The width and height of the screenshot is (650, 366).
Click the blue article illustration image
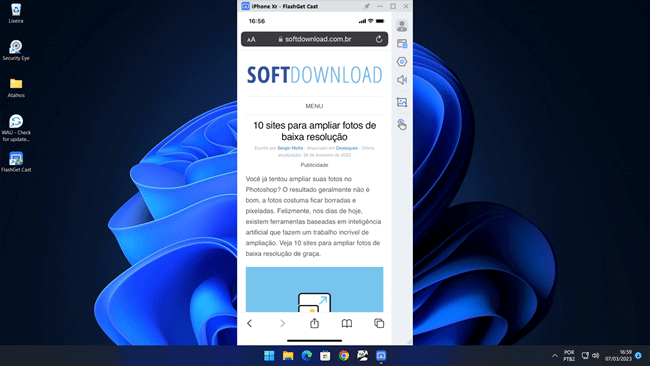pos(314,289)
